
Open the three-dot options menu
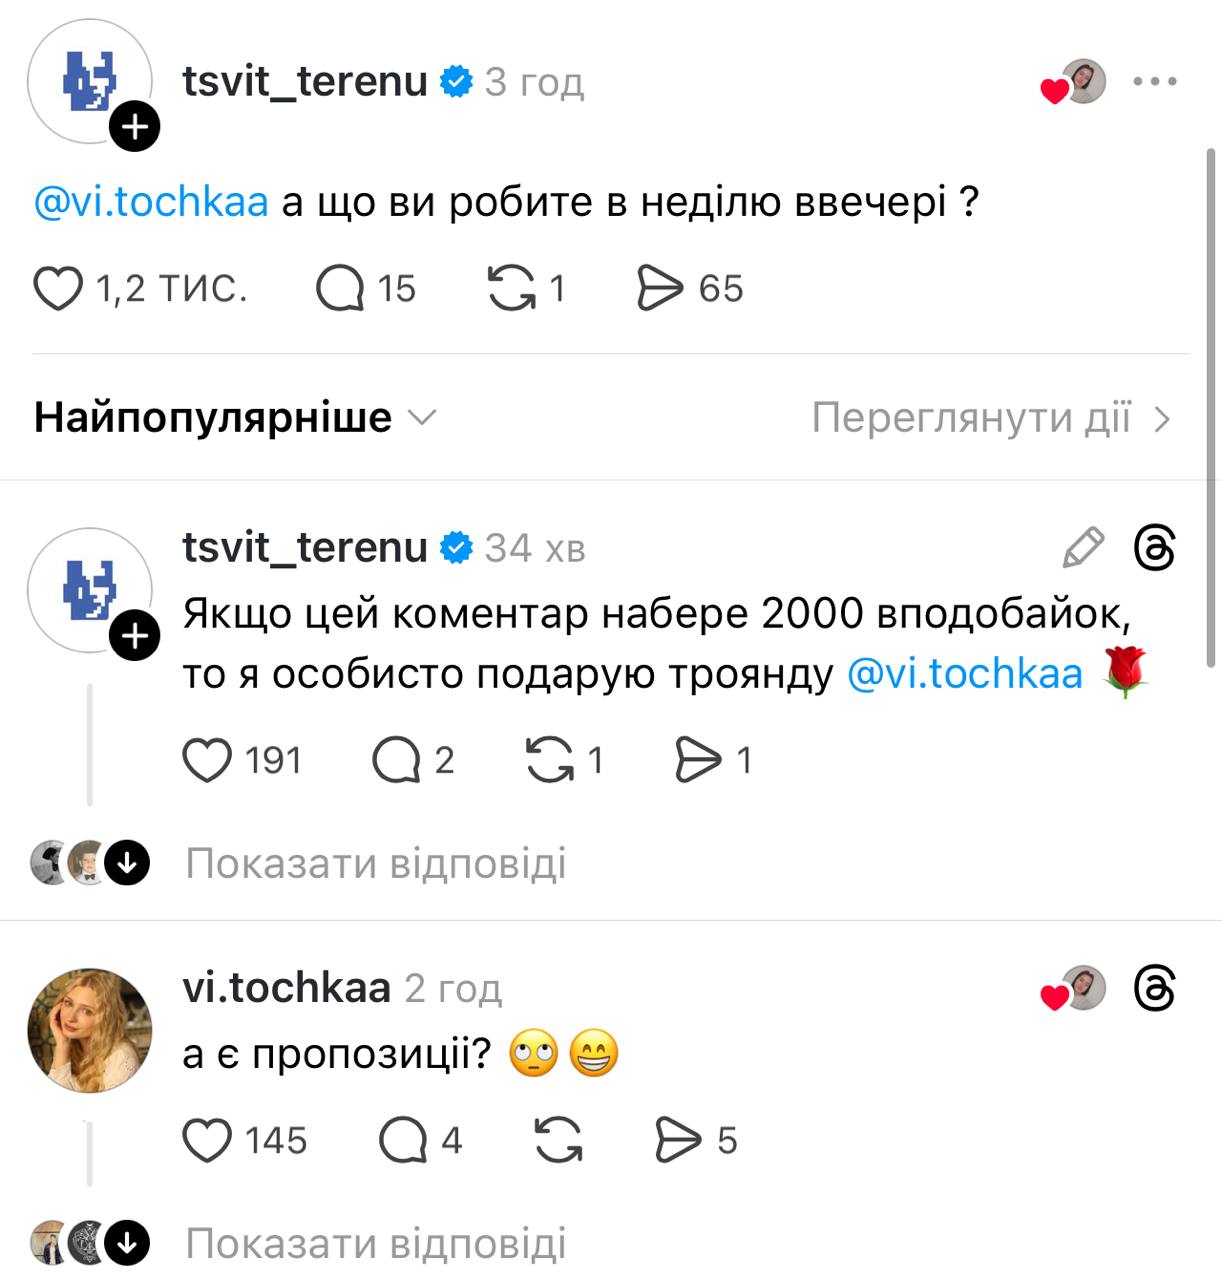click(x=1157, y=82)
